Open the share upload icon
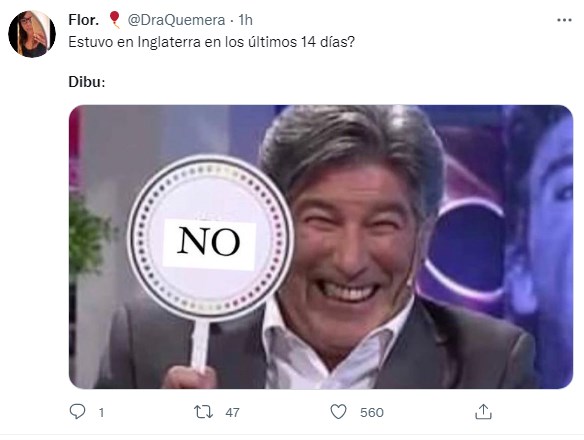This screenshot has width=584, height=440. [x=483, y=412]
